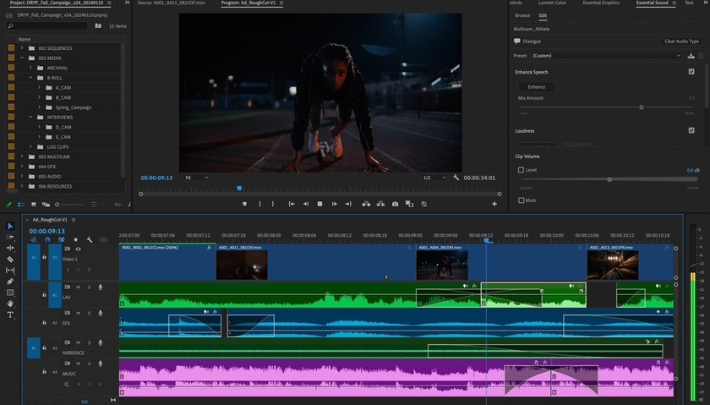Click the Clear Audio Type button
Screen dimensions: 710x405
pos(681,41)
